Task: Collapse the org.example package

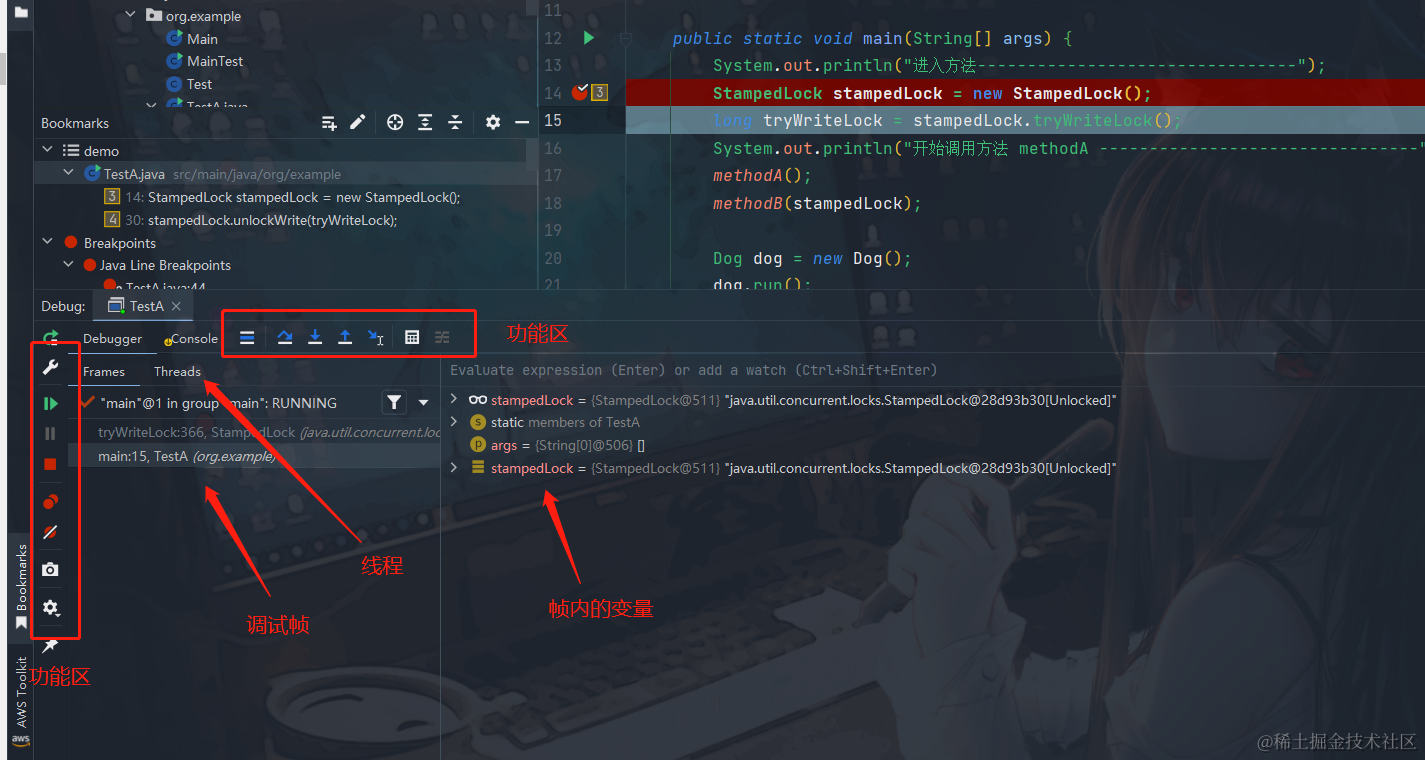Action: [x=131, y=16]
